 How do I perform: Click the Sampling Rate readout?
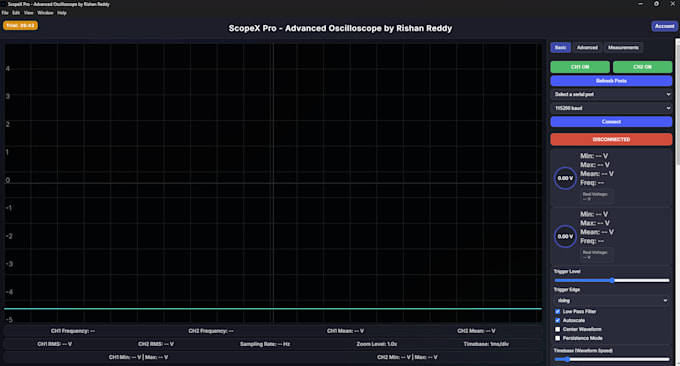point(265,344)
